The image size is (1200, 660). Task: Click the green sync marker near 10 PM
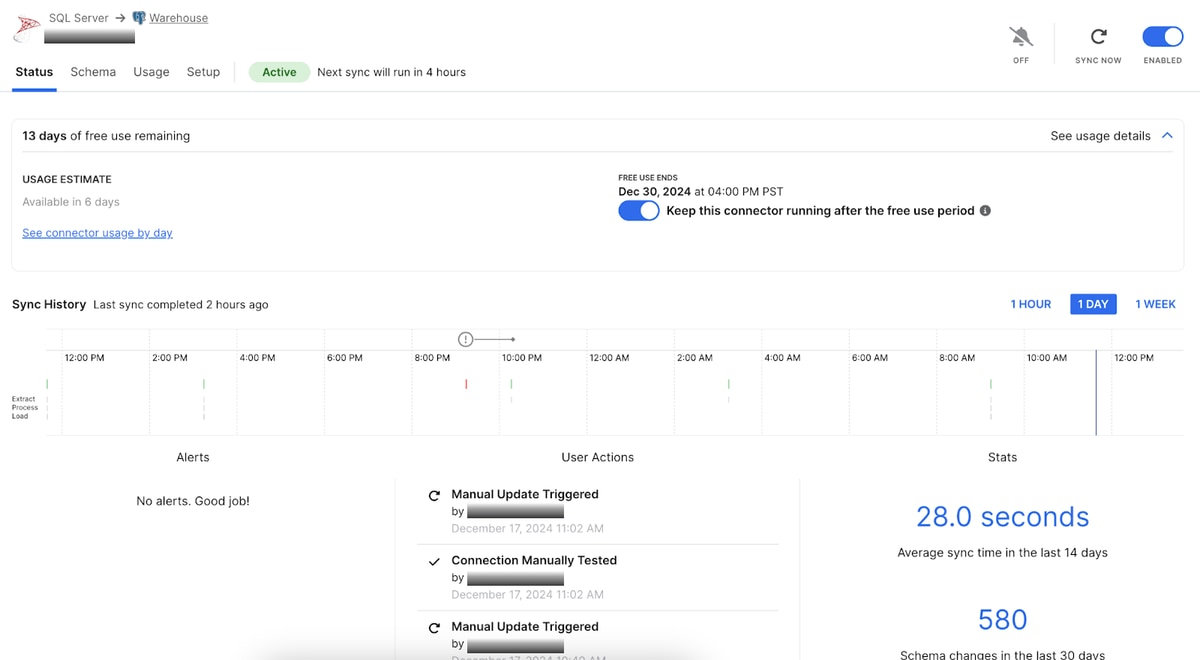pyautogui.click(x=511, y=384)
